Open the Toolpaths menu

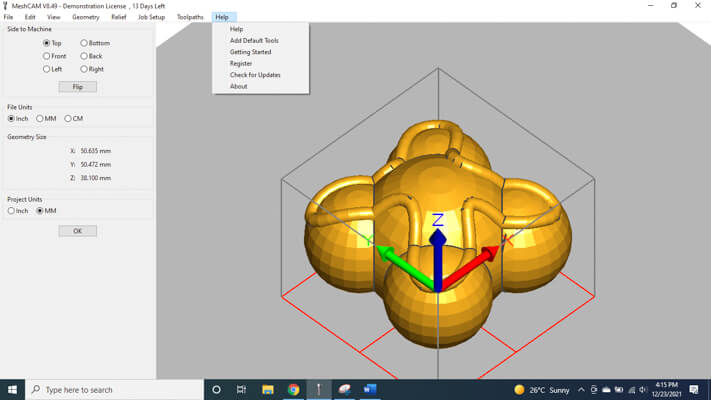(x=189, y=17)
